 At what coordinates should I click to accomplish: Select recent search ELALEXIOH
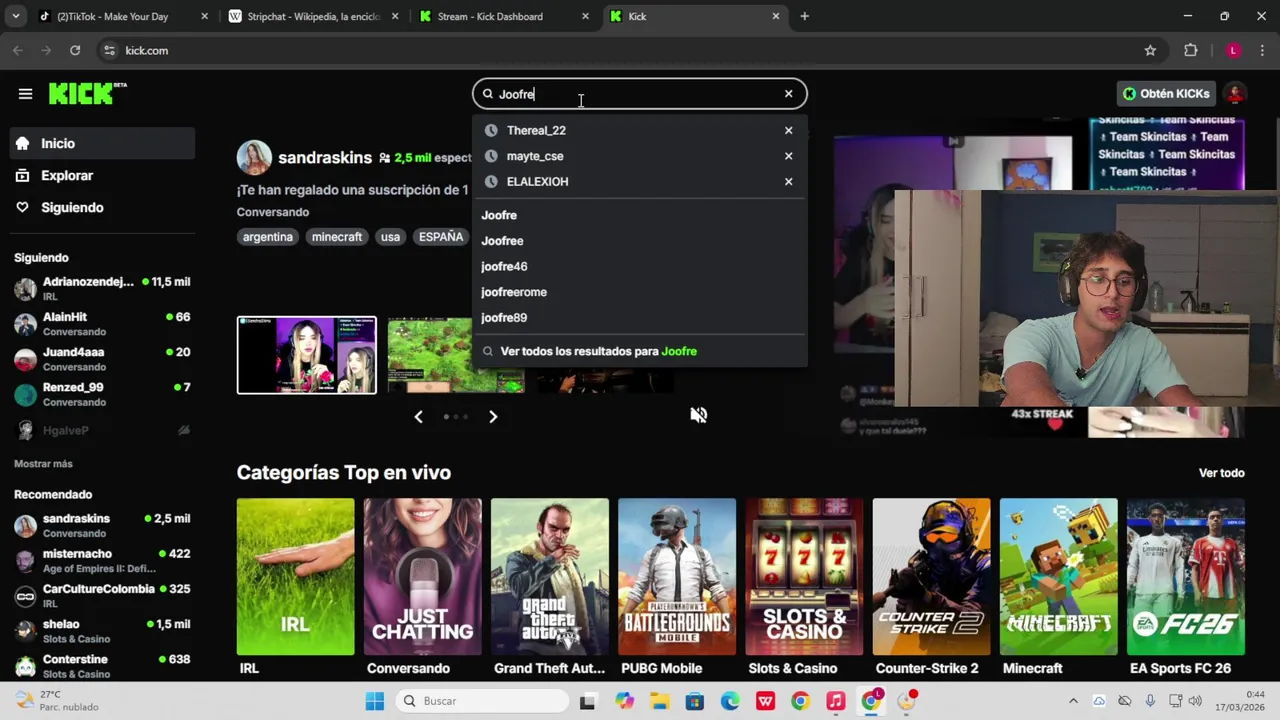(x=537, y=181)
